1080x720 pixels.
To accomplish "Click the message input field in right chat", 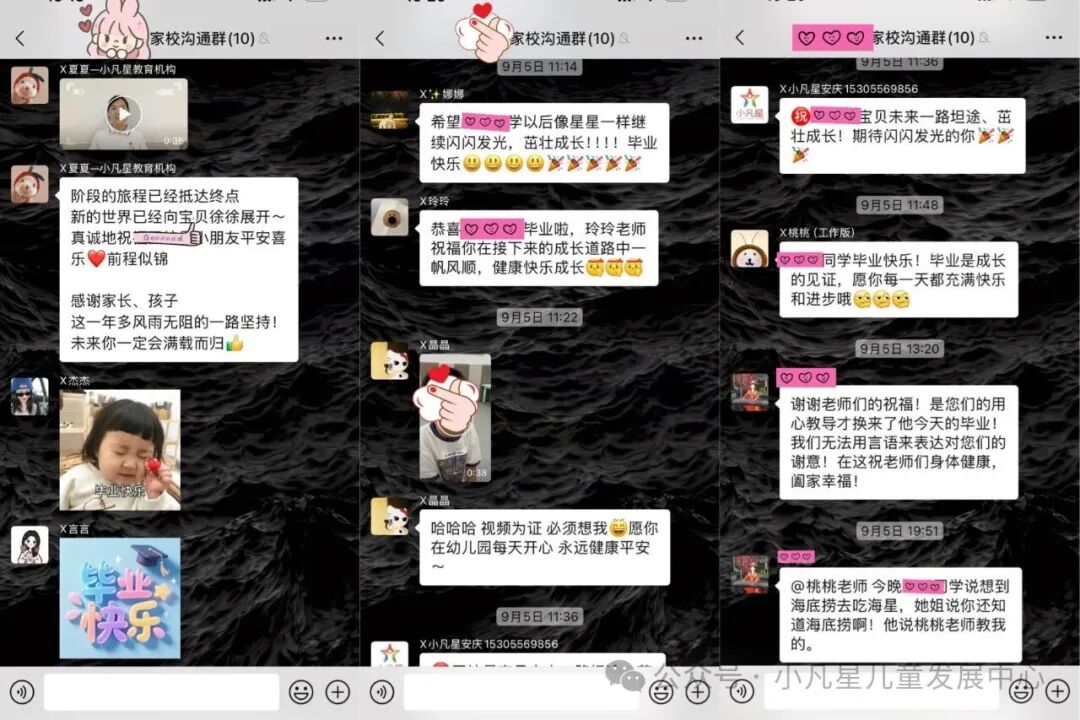I will [x=882, y=692].
